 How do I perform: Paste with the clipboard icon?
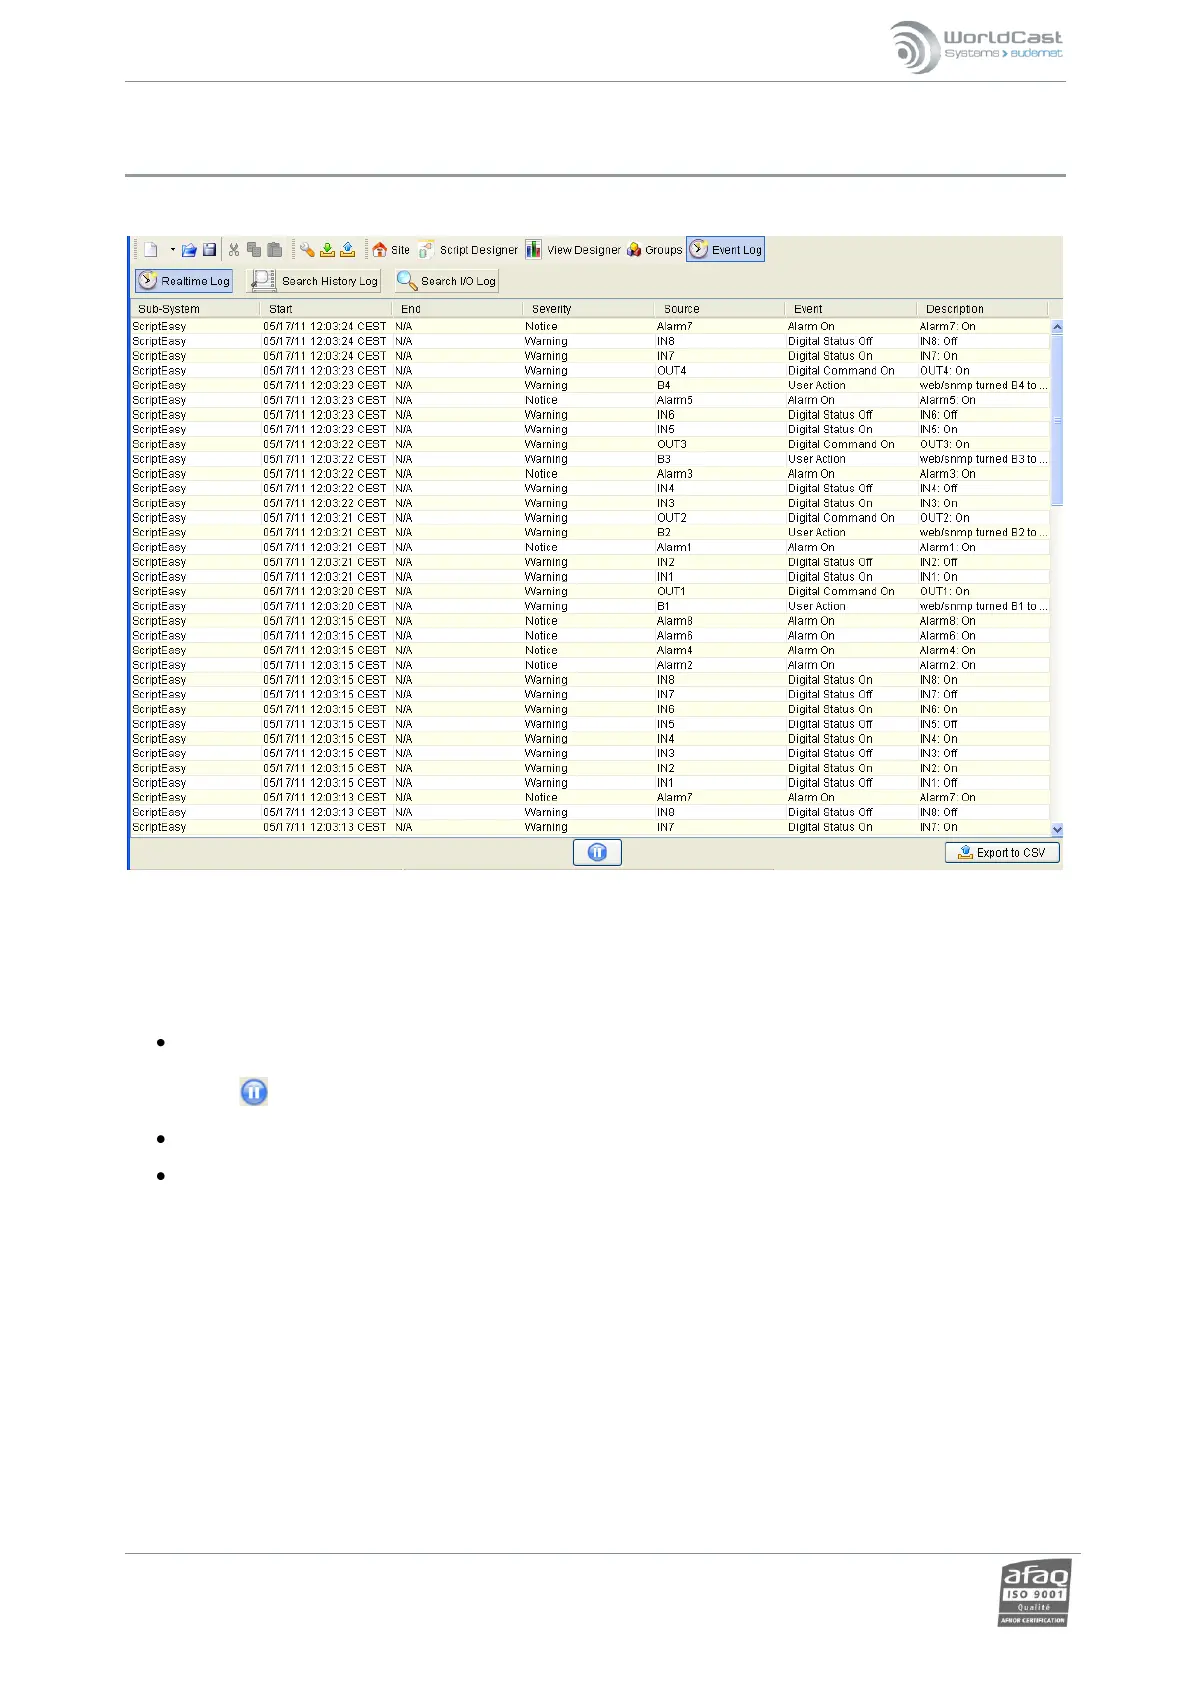274,250
